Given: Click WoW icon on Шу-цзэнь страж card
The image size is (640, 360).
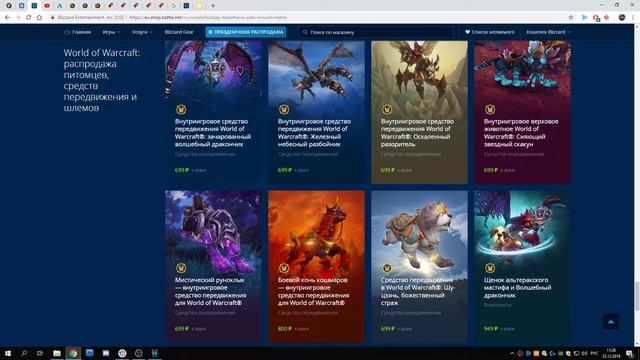Looking at the screenshot, I should [x=387, y=268].
